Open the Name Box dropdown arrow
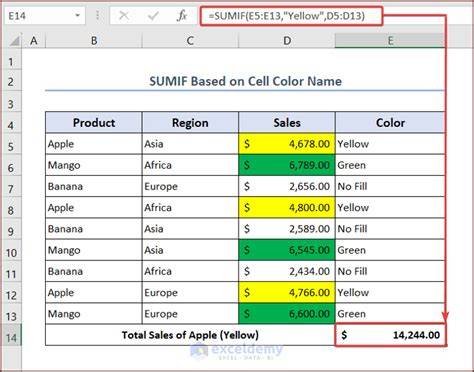The image size is (474, 372). pos(77,16)
